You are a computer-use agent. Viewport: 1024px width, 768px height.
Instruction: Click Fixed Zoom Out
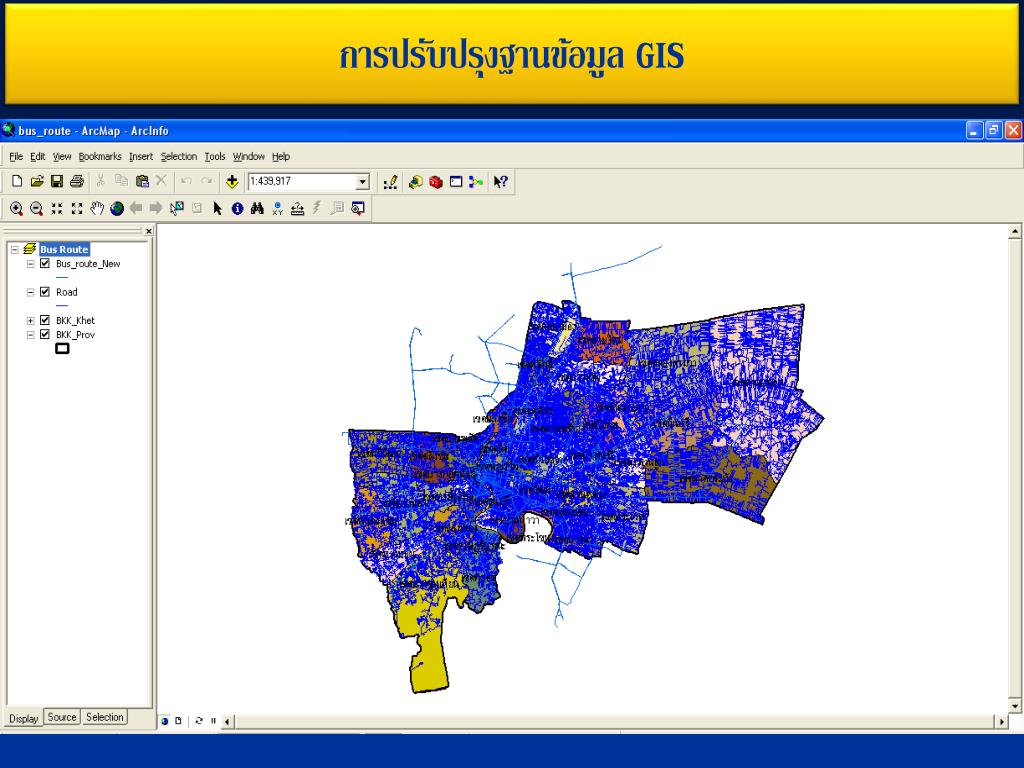tap(77, 208)
